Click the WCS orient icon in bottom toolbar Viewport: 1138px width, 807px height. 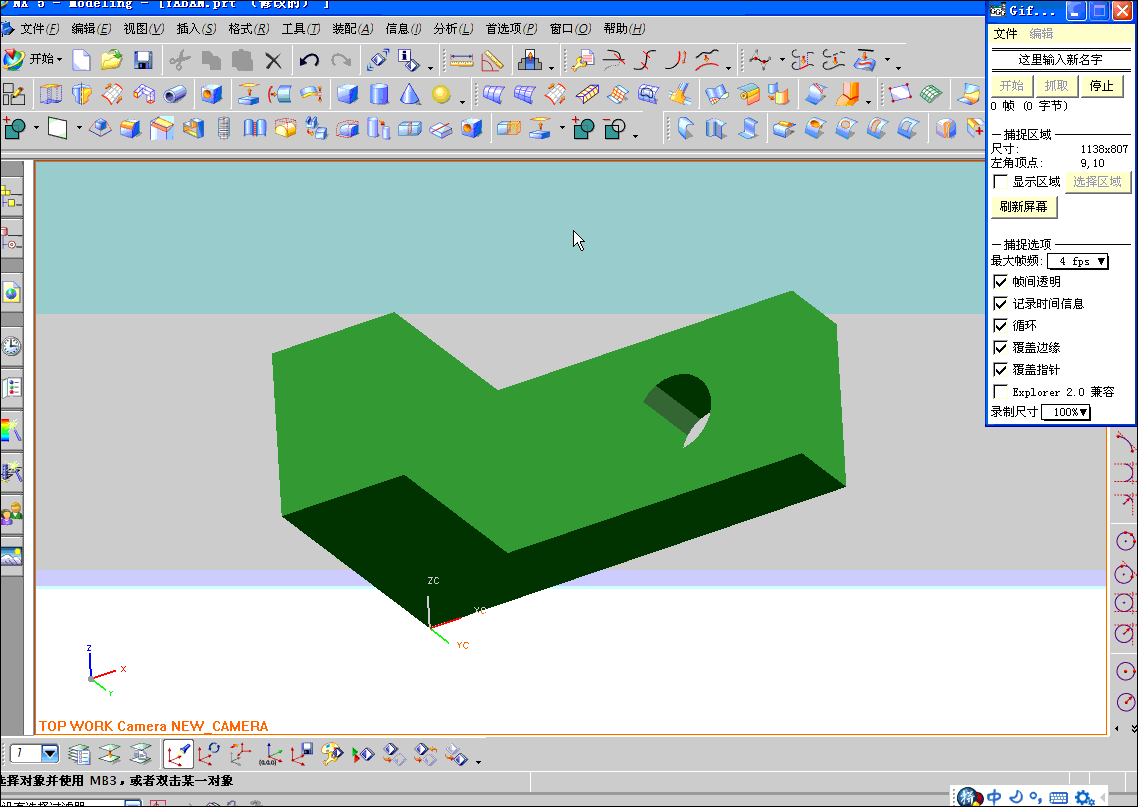click(178, 755)
